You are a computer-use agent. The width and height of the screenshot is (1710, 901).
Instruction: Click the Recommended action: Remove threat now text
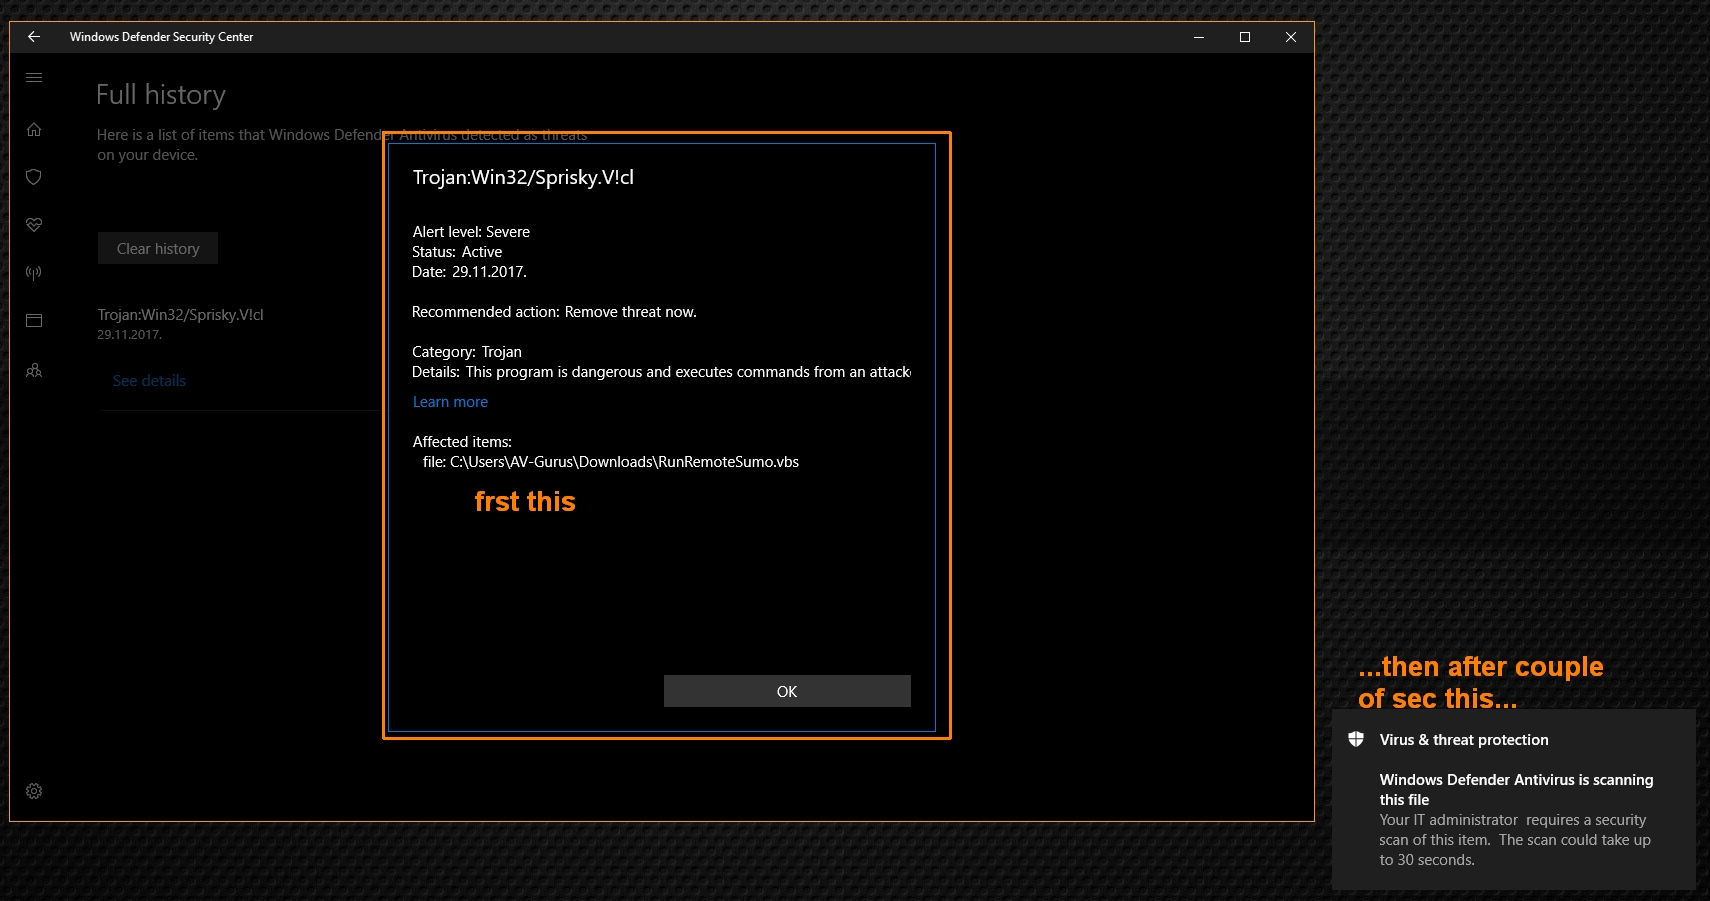[554, 312]
